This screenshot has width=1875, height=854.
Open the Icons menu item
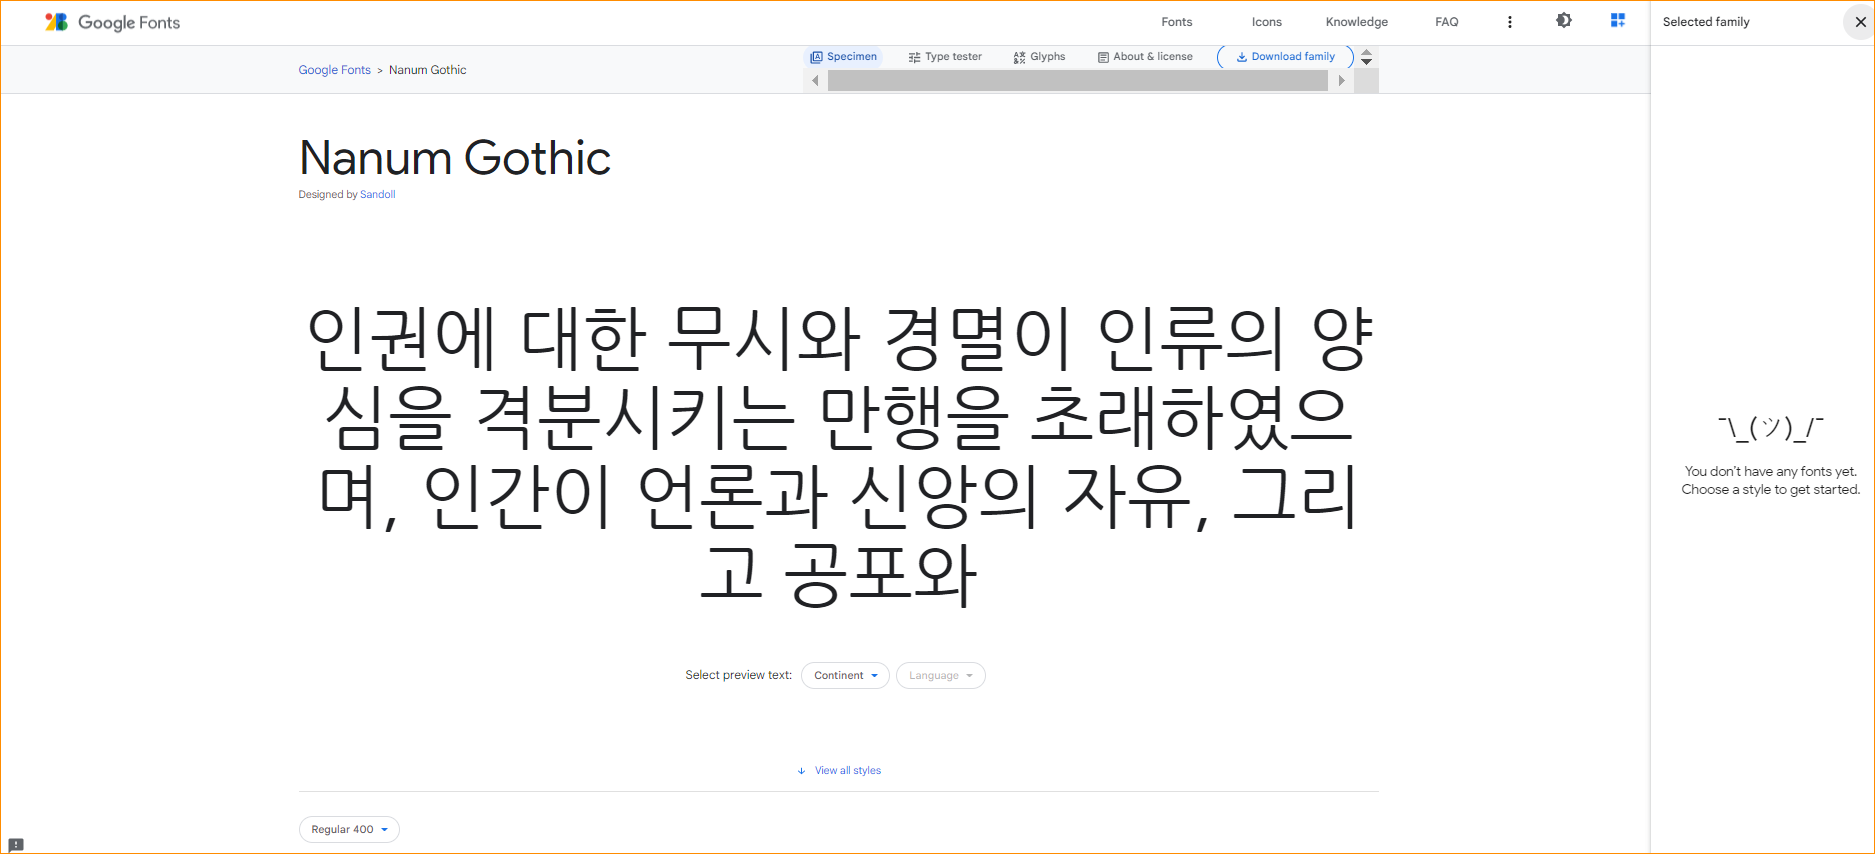point(1266,22)
